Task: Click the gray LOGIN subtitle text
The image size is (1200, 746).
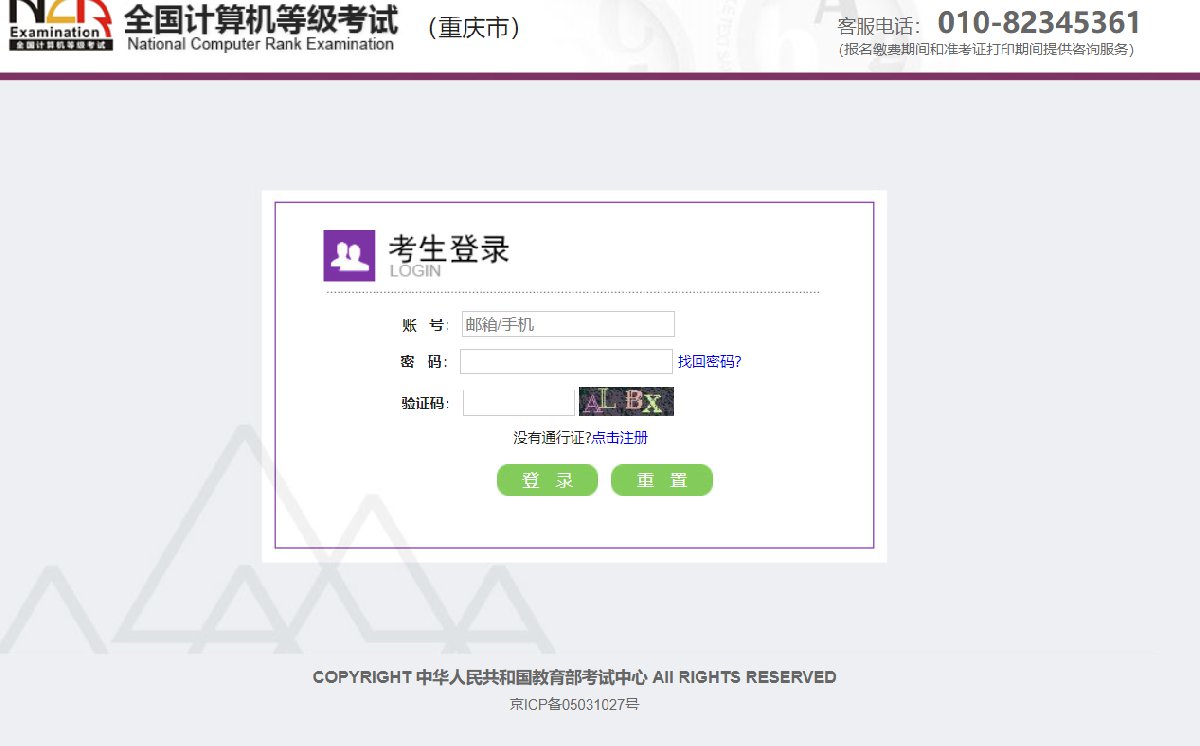Action: pyautogui.click(x=415, y=271)
